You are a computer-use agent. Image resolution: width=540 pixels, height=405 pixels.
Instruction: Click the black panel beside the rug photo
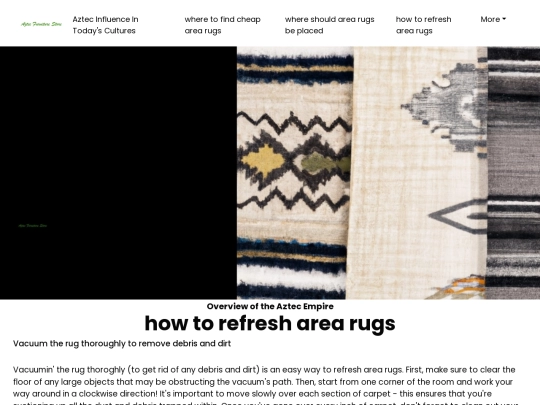[x=118, y=173]
